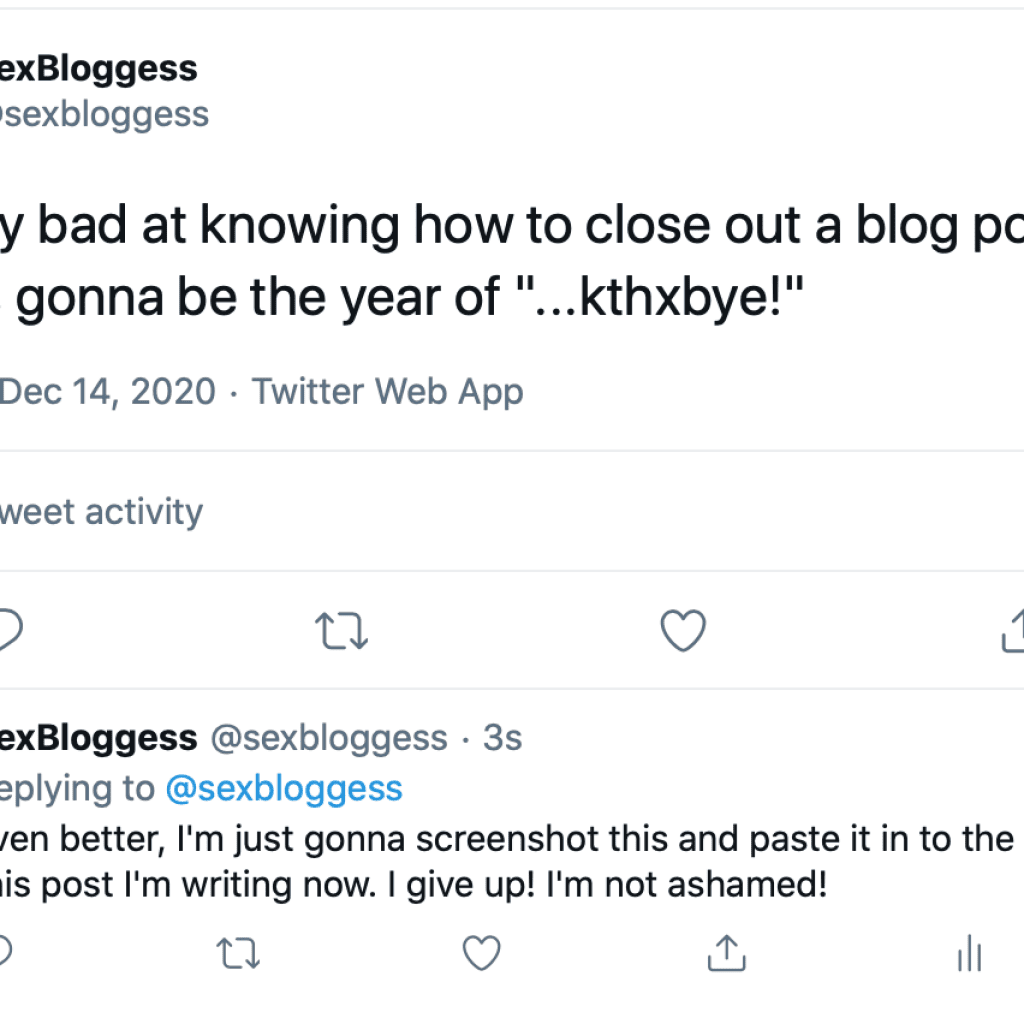Click the Dec 14, 2020 timestamp
Screen dimensions: 1024x1024
[x=108, y=392]
